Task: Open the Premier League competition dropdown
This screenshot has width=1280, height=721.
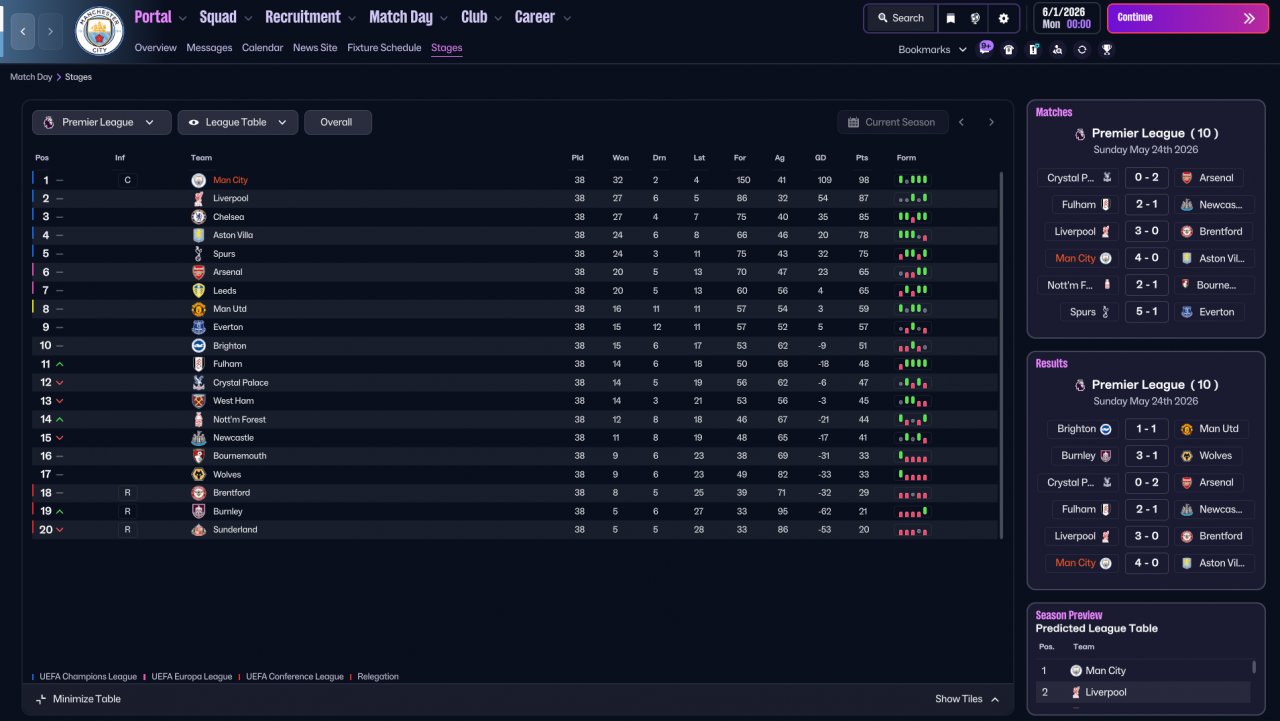Action: pos(101,122)
